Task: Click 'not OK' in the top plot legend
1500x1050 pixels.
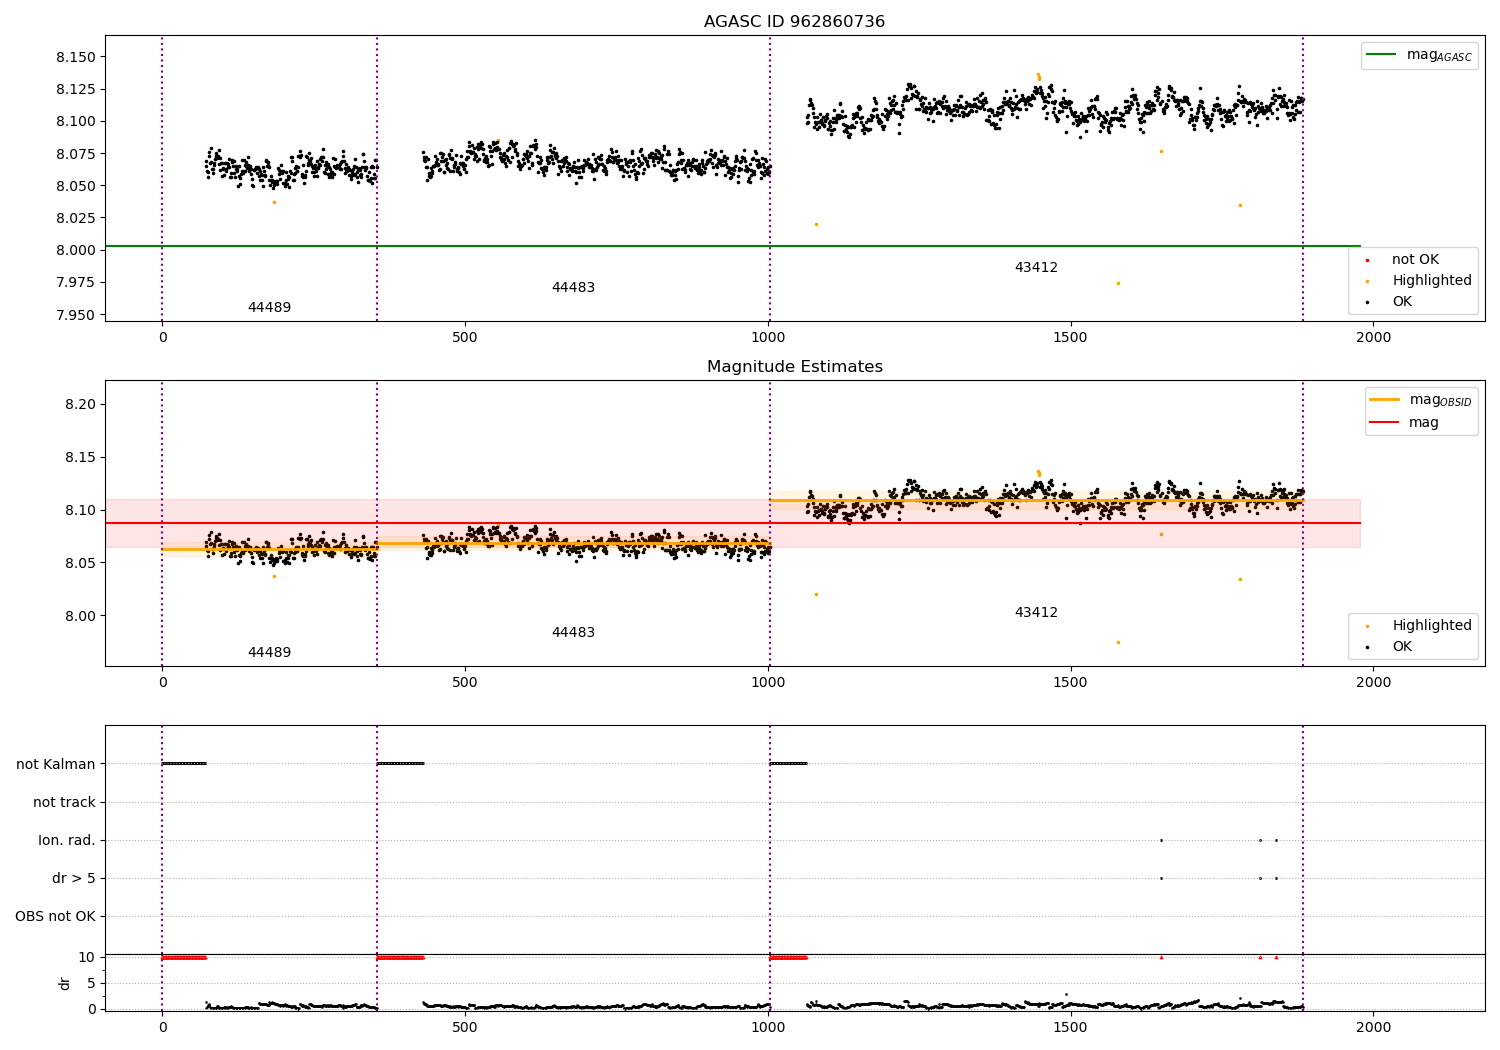Action: click(x=1415, y=259)
